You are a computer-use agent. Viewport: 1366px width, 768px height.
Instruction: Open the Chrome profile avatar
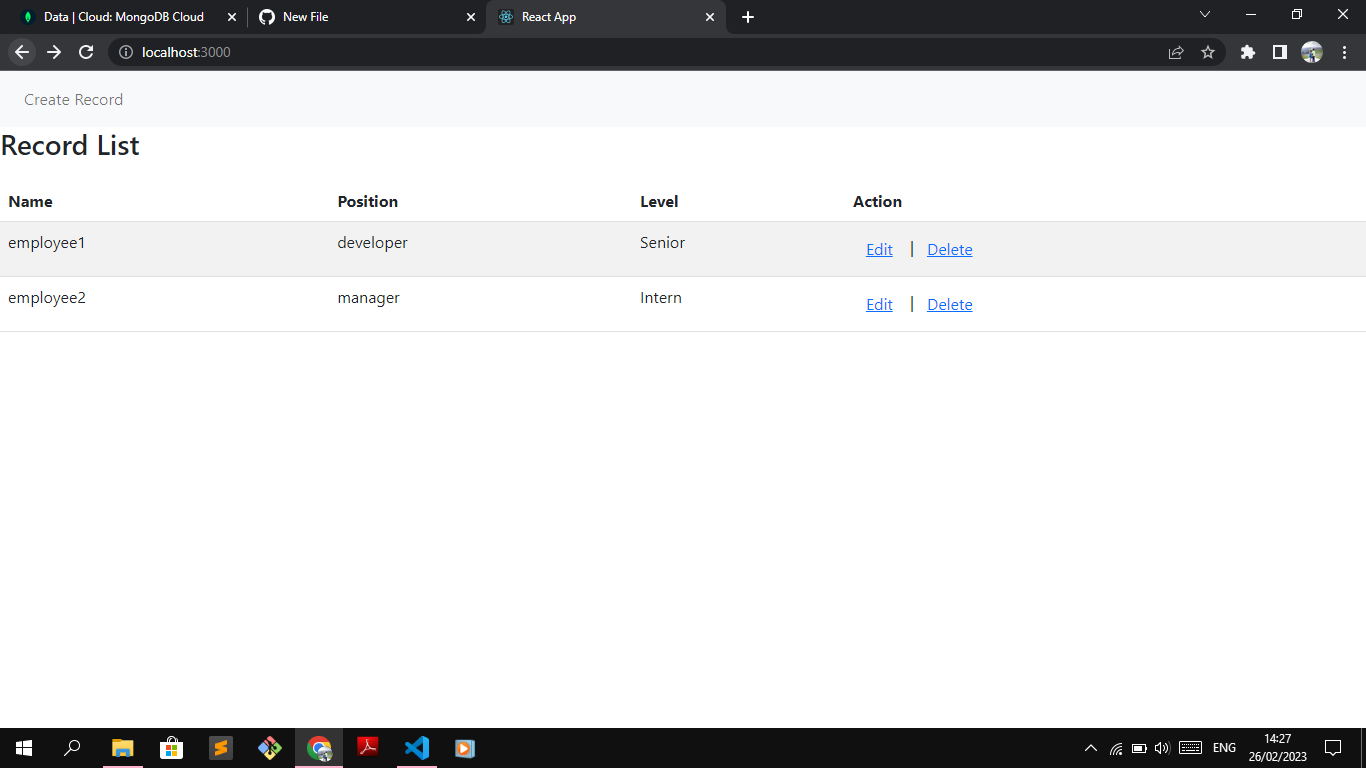coord(1312,52)
